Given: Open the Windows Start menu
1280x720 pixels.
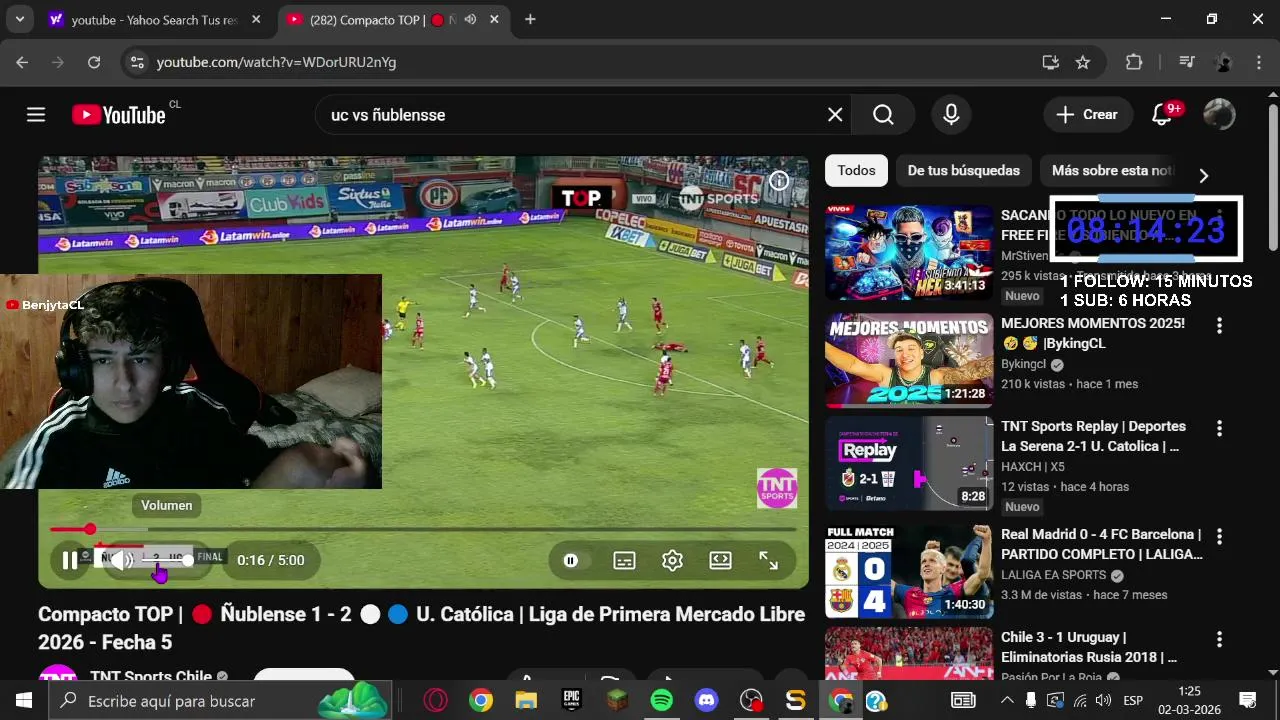Looking at the screenshot, I should coord(24,701).
